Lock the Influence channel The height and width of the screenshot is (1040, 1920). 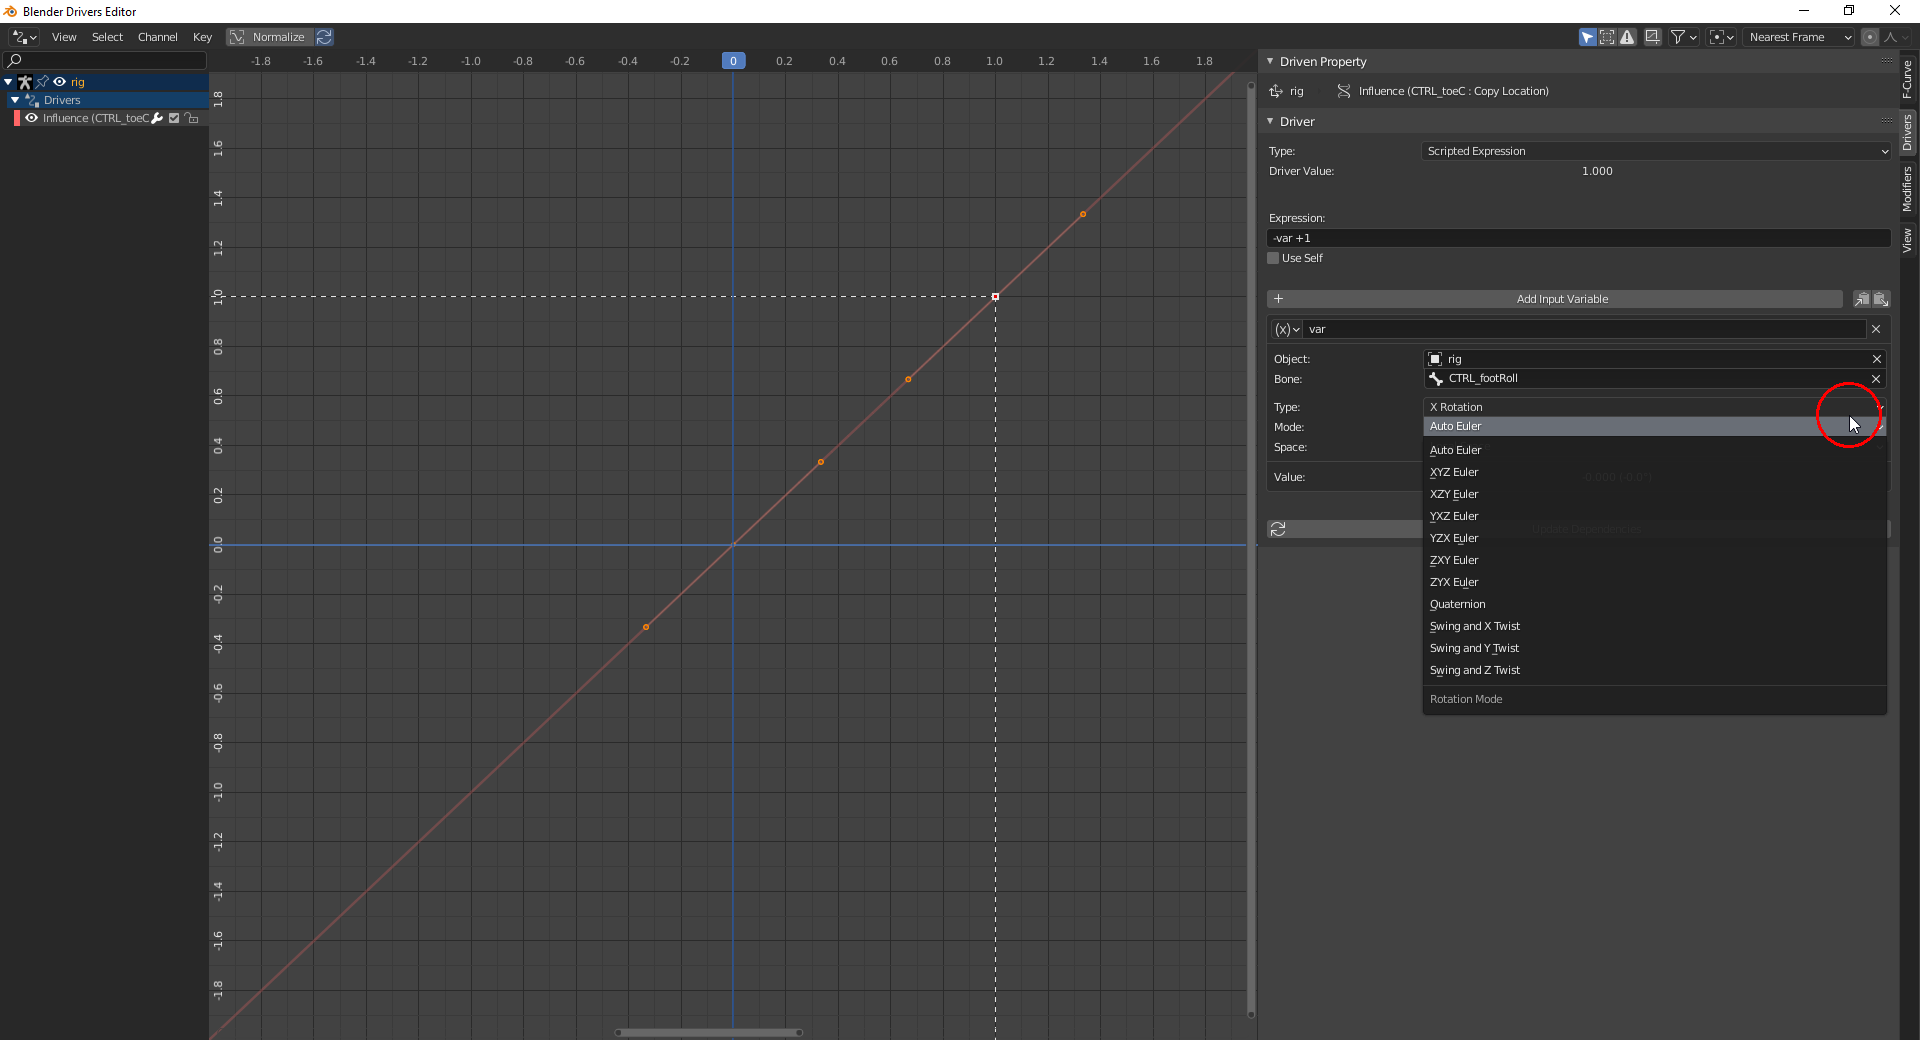(191, 118)
